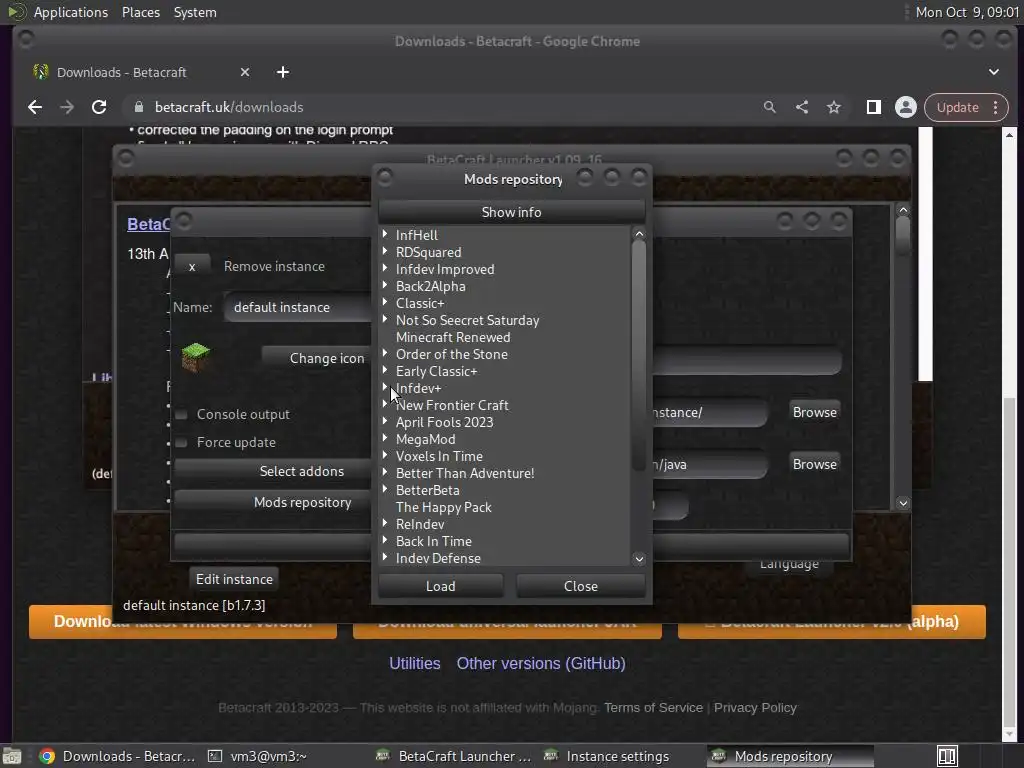Screen dimensions: 1024x768
Task: Click the Chrome forward arrow
Action: coord(67,107)
